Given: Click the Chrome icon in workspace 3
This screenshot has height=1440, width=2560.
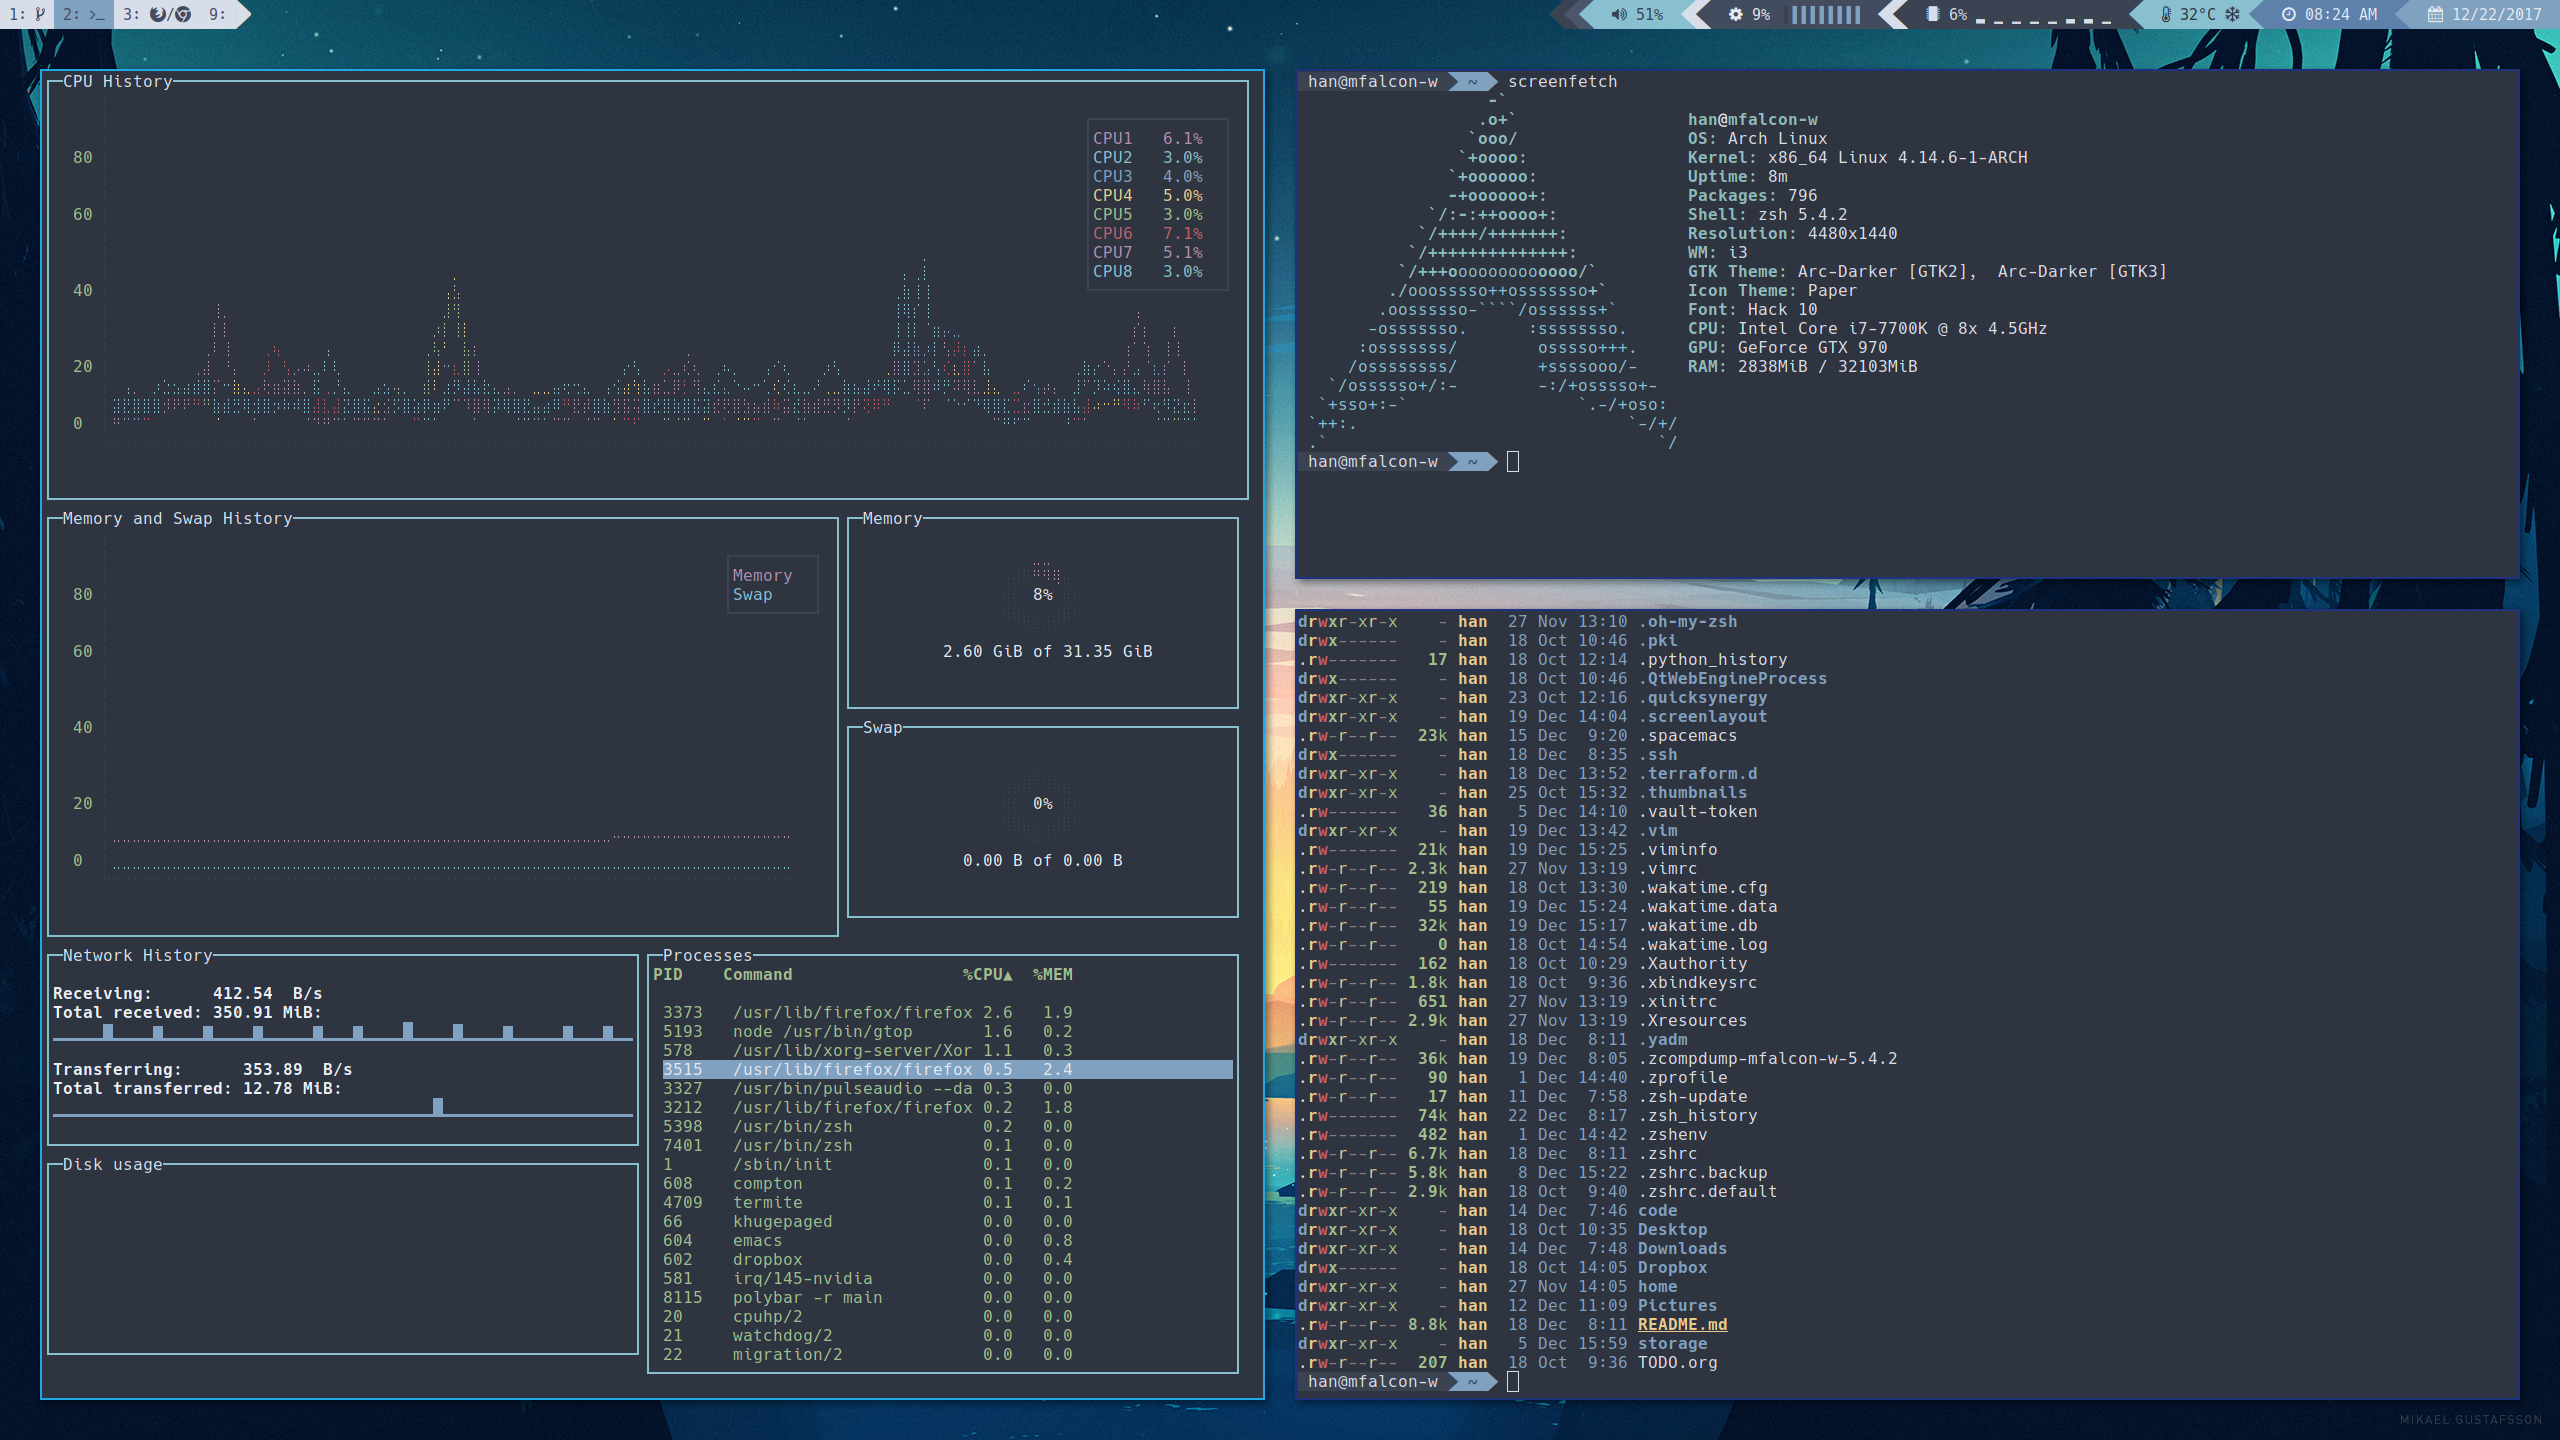Looking at the screenshot, I should point(183,14).
